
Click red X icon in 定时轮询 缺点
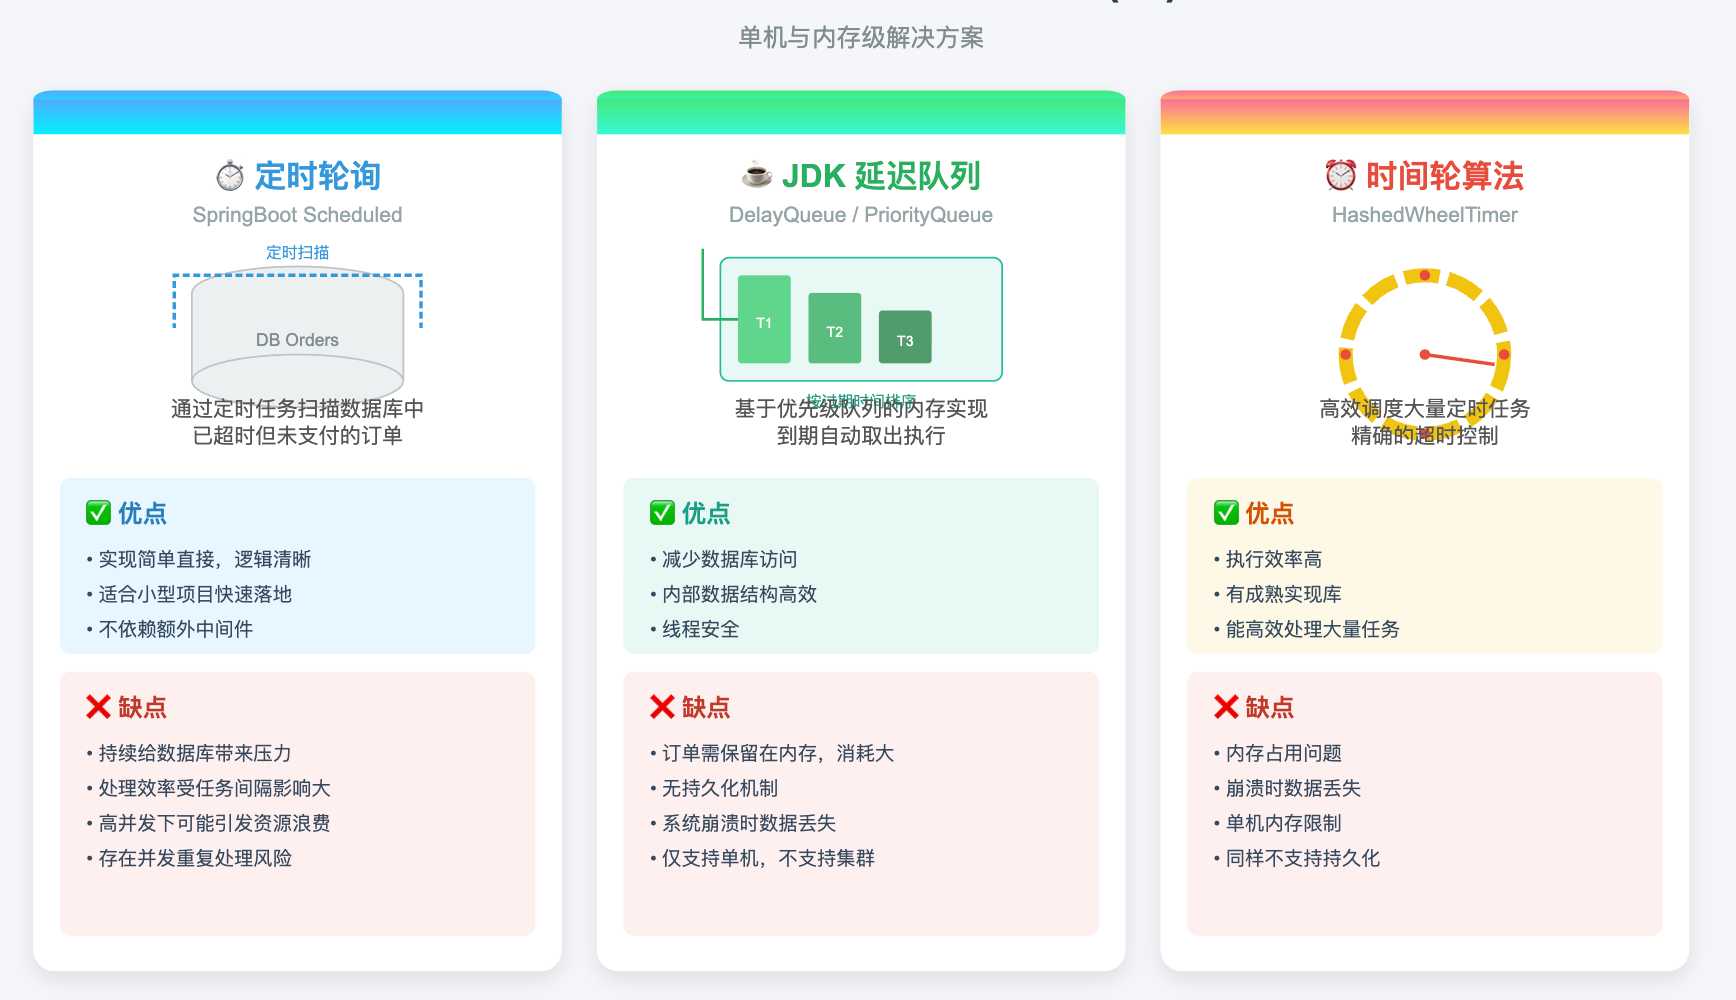coord(98,707)
